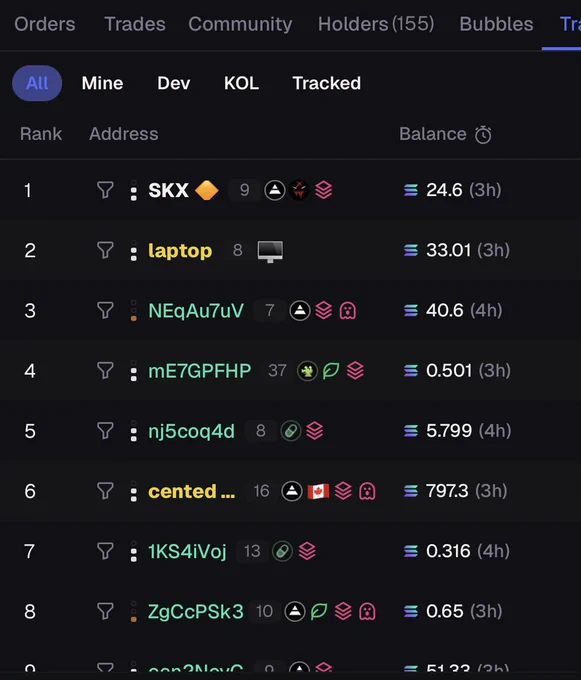581x680 pixels.
Task: Open three-dot menu for laptop row
Action: point(134,251)
